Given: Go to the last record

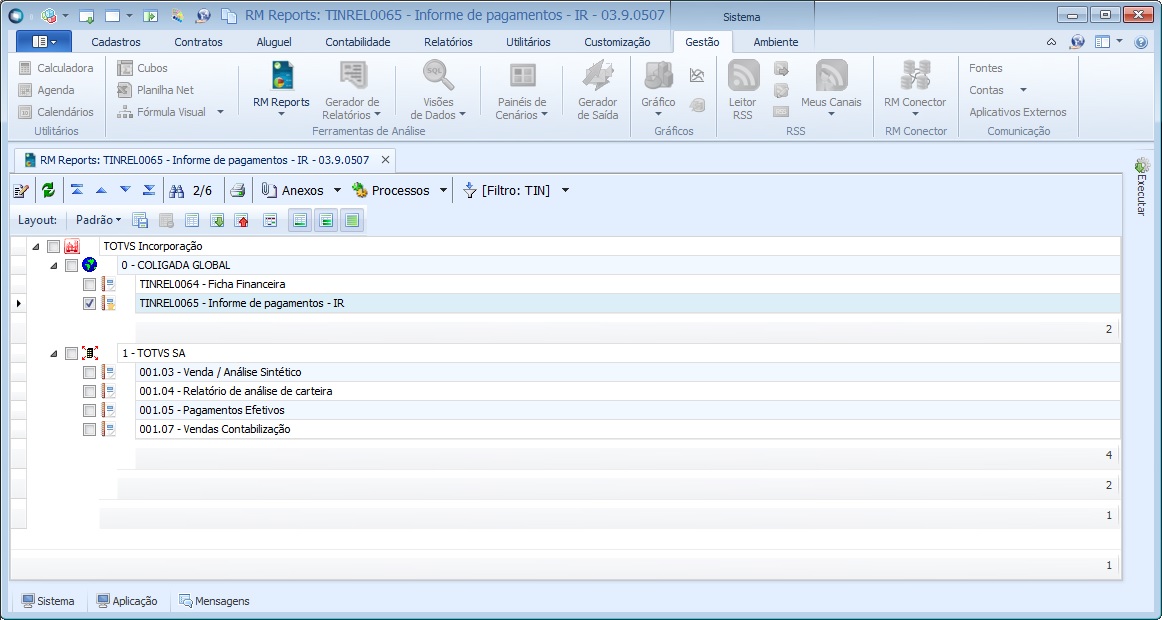Looking at the screenshot, I should click(149, 190).
